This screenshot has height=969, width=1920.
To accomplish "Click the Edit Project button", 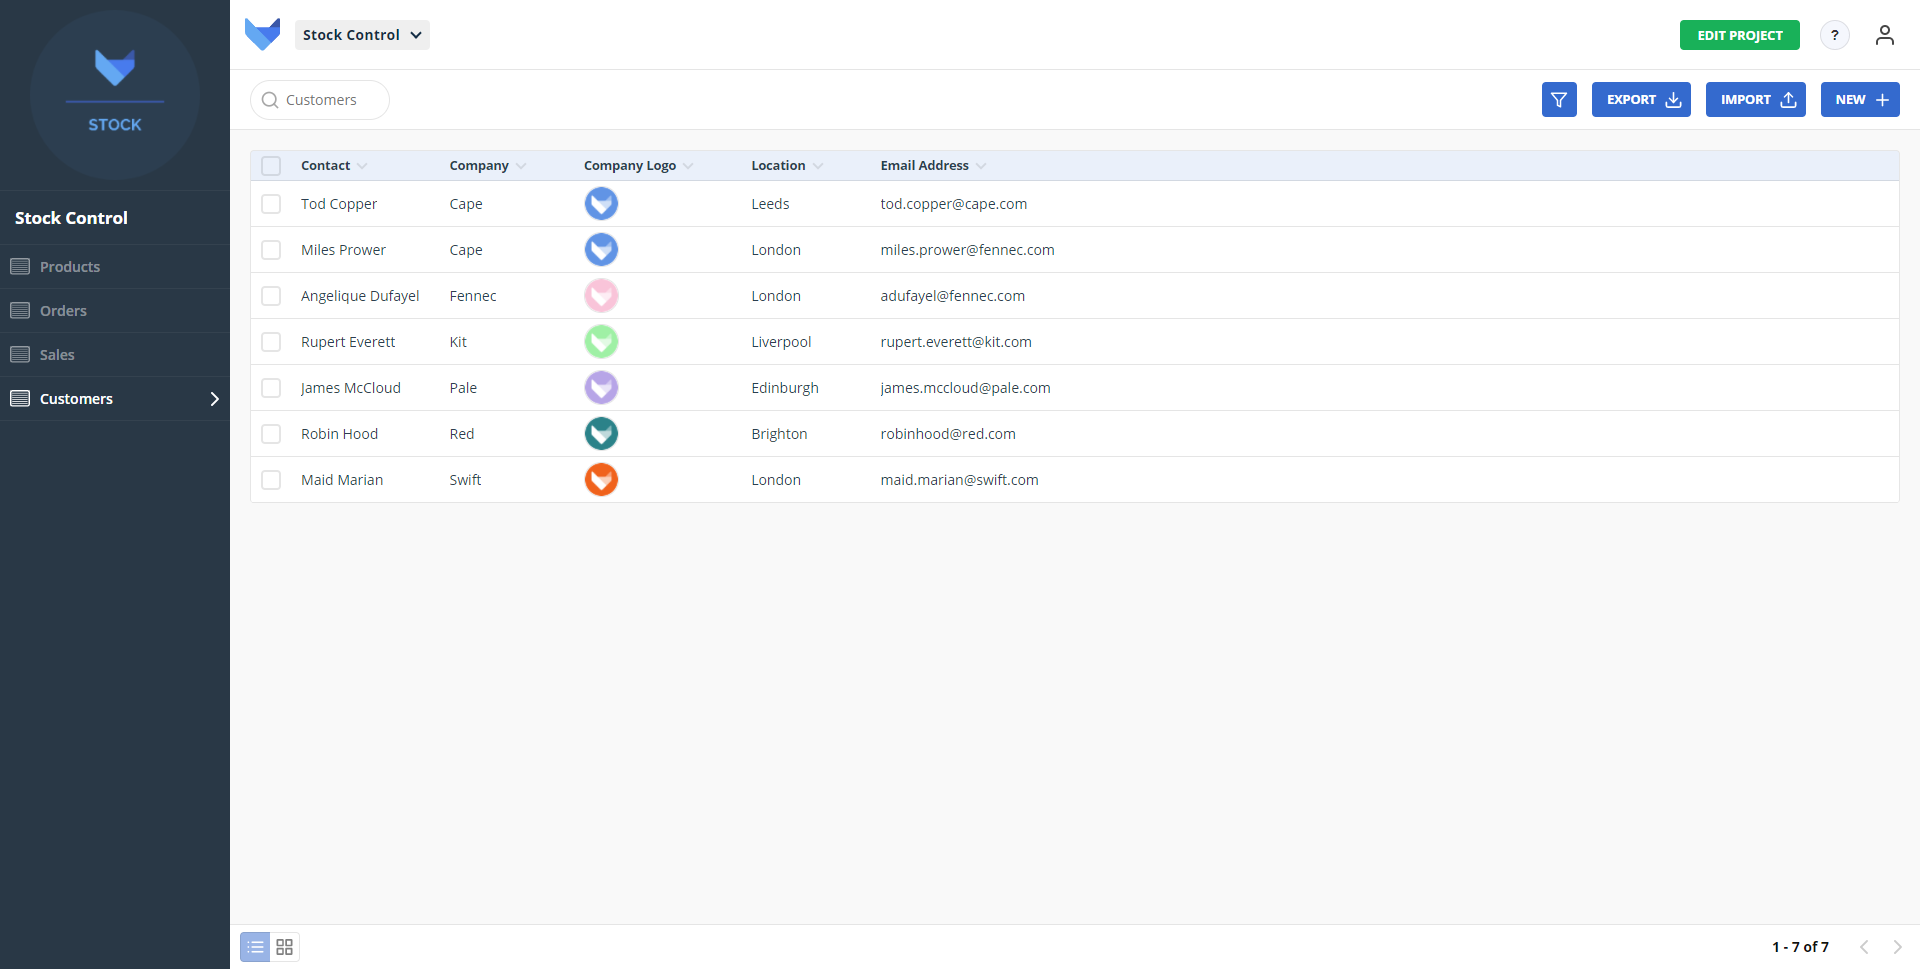I will pos(1739,35).
